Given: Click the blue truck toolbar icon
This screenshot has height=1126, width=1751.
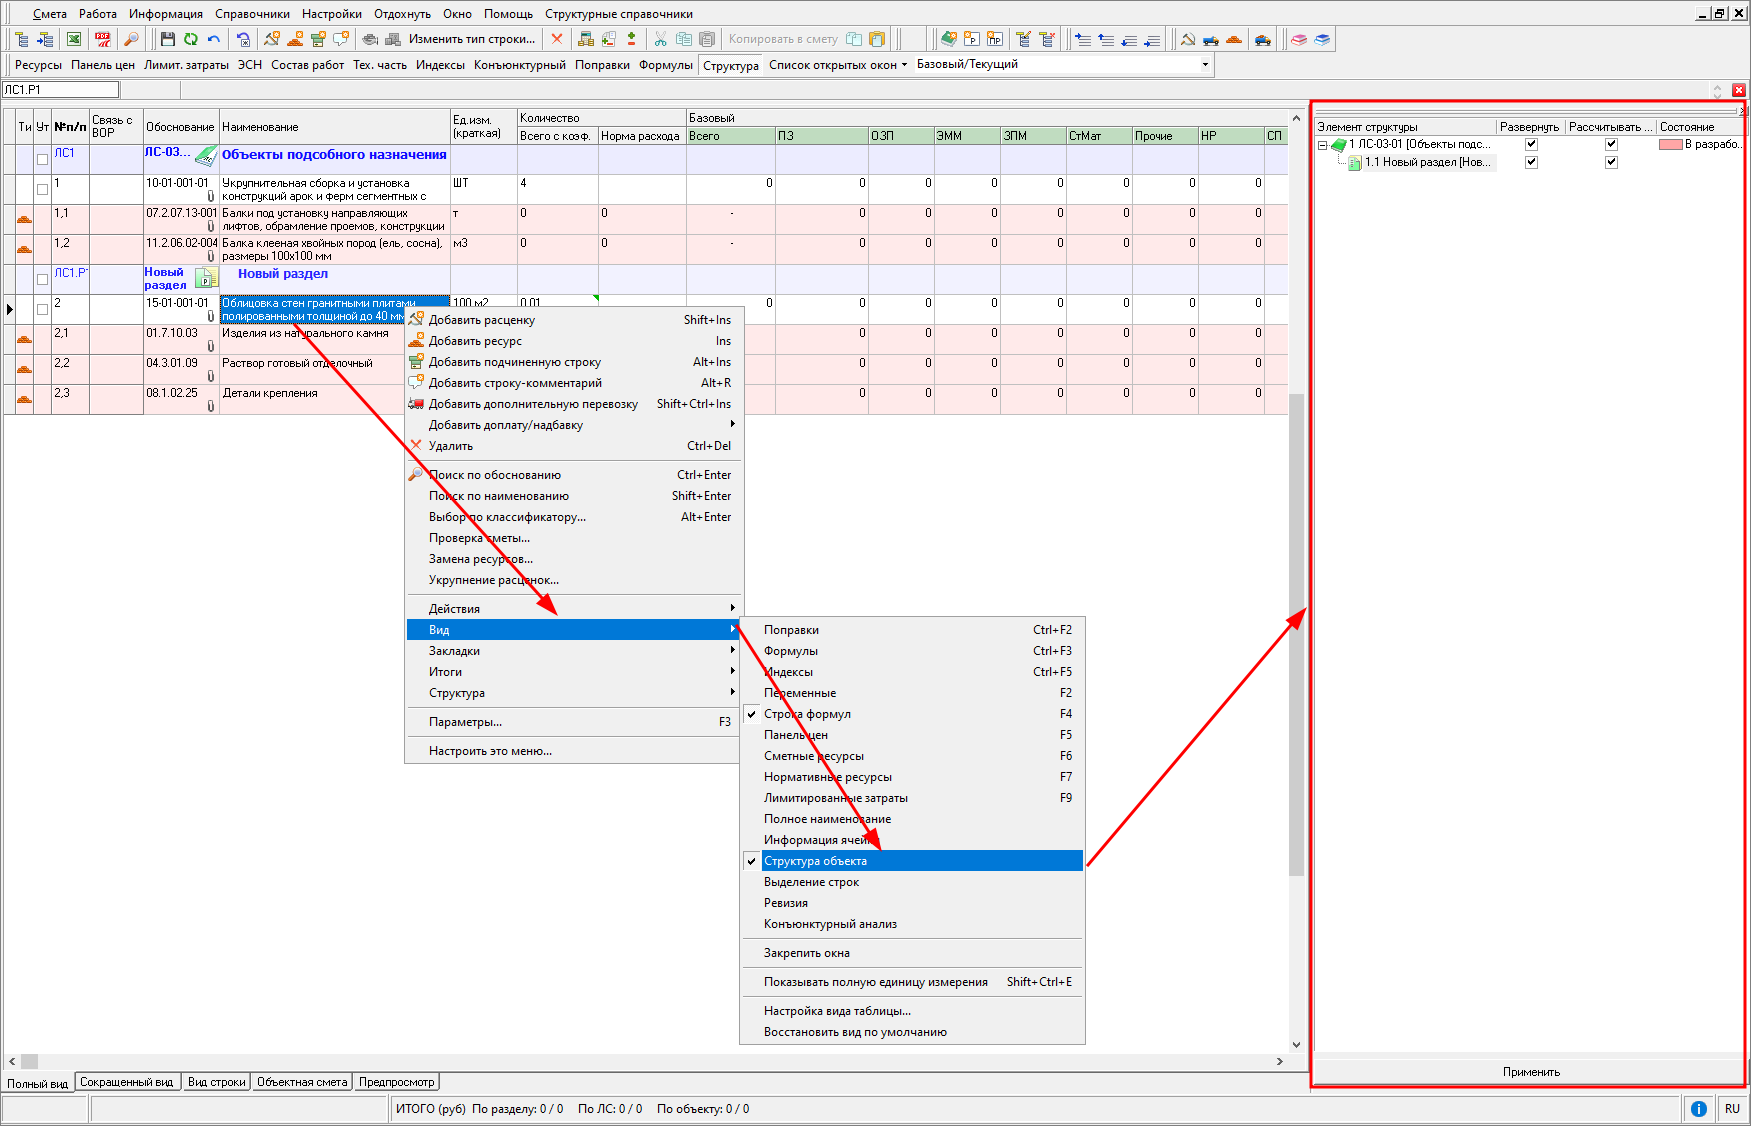Looking at the screenshot, I should [x=1211, y=39].
